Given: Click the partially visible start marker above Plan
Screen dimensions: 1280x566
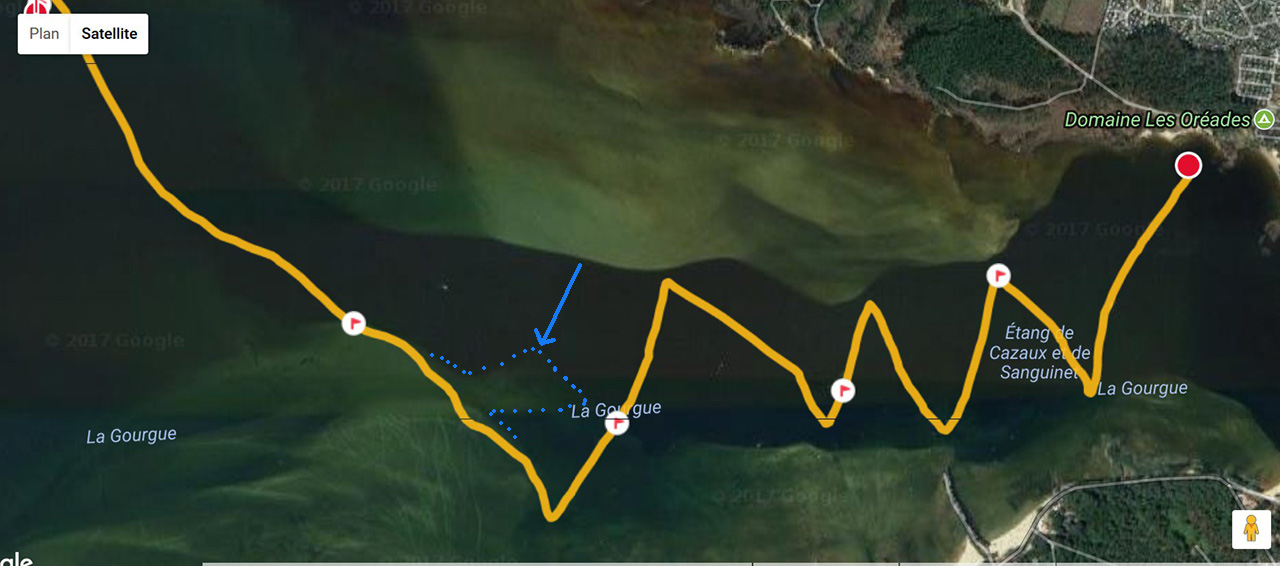Looking at the screenshot, I should pyautogui.click(x=38, y=8).
